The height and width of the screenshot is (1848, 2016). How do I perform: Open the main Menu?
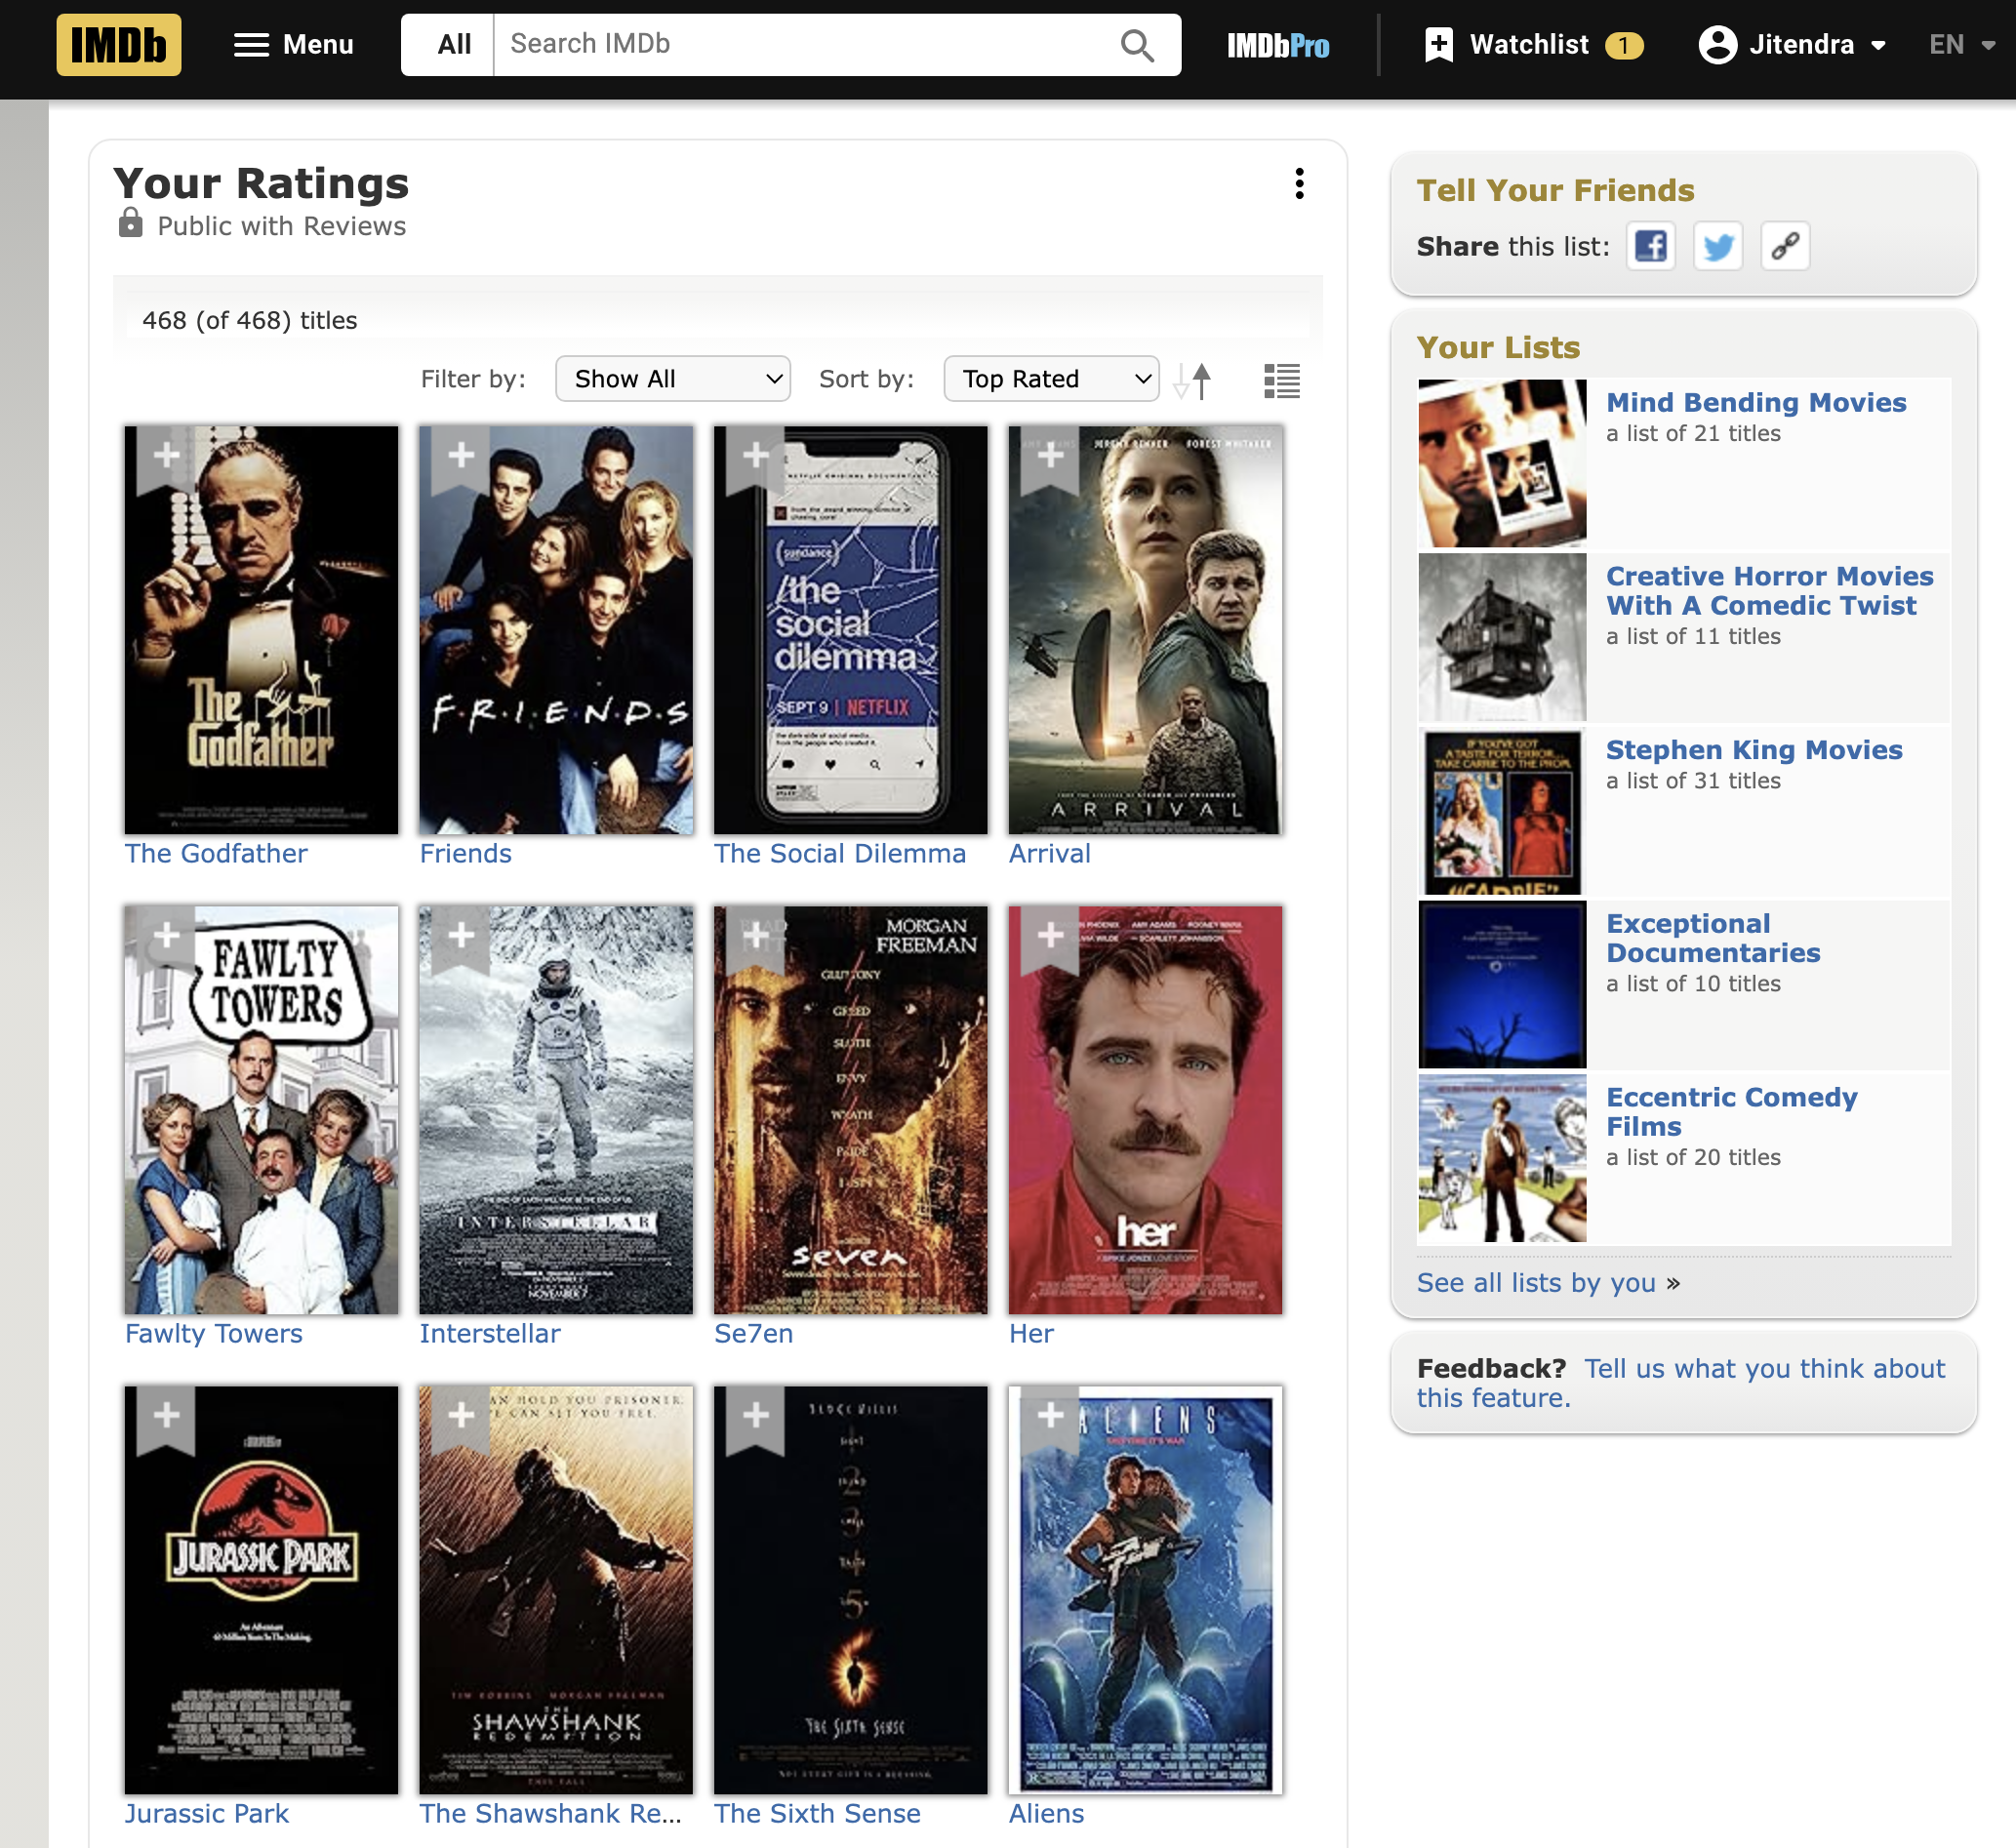294,45
